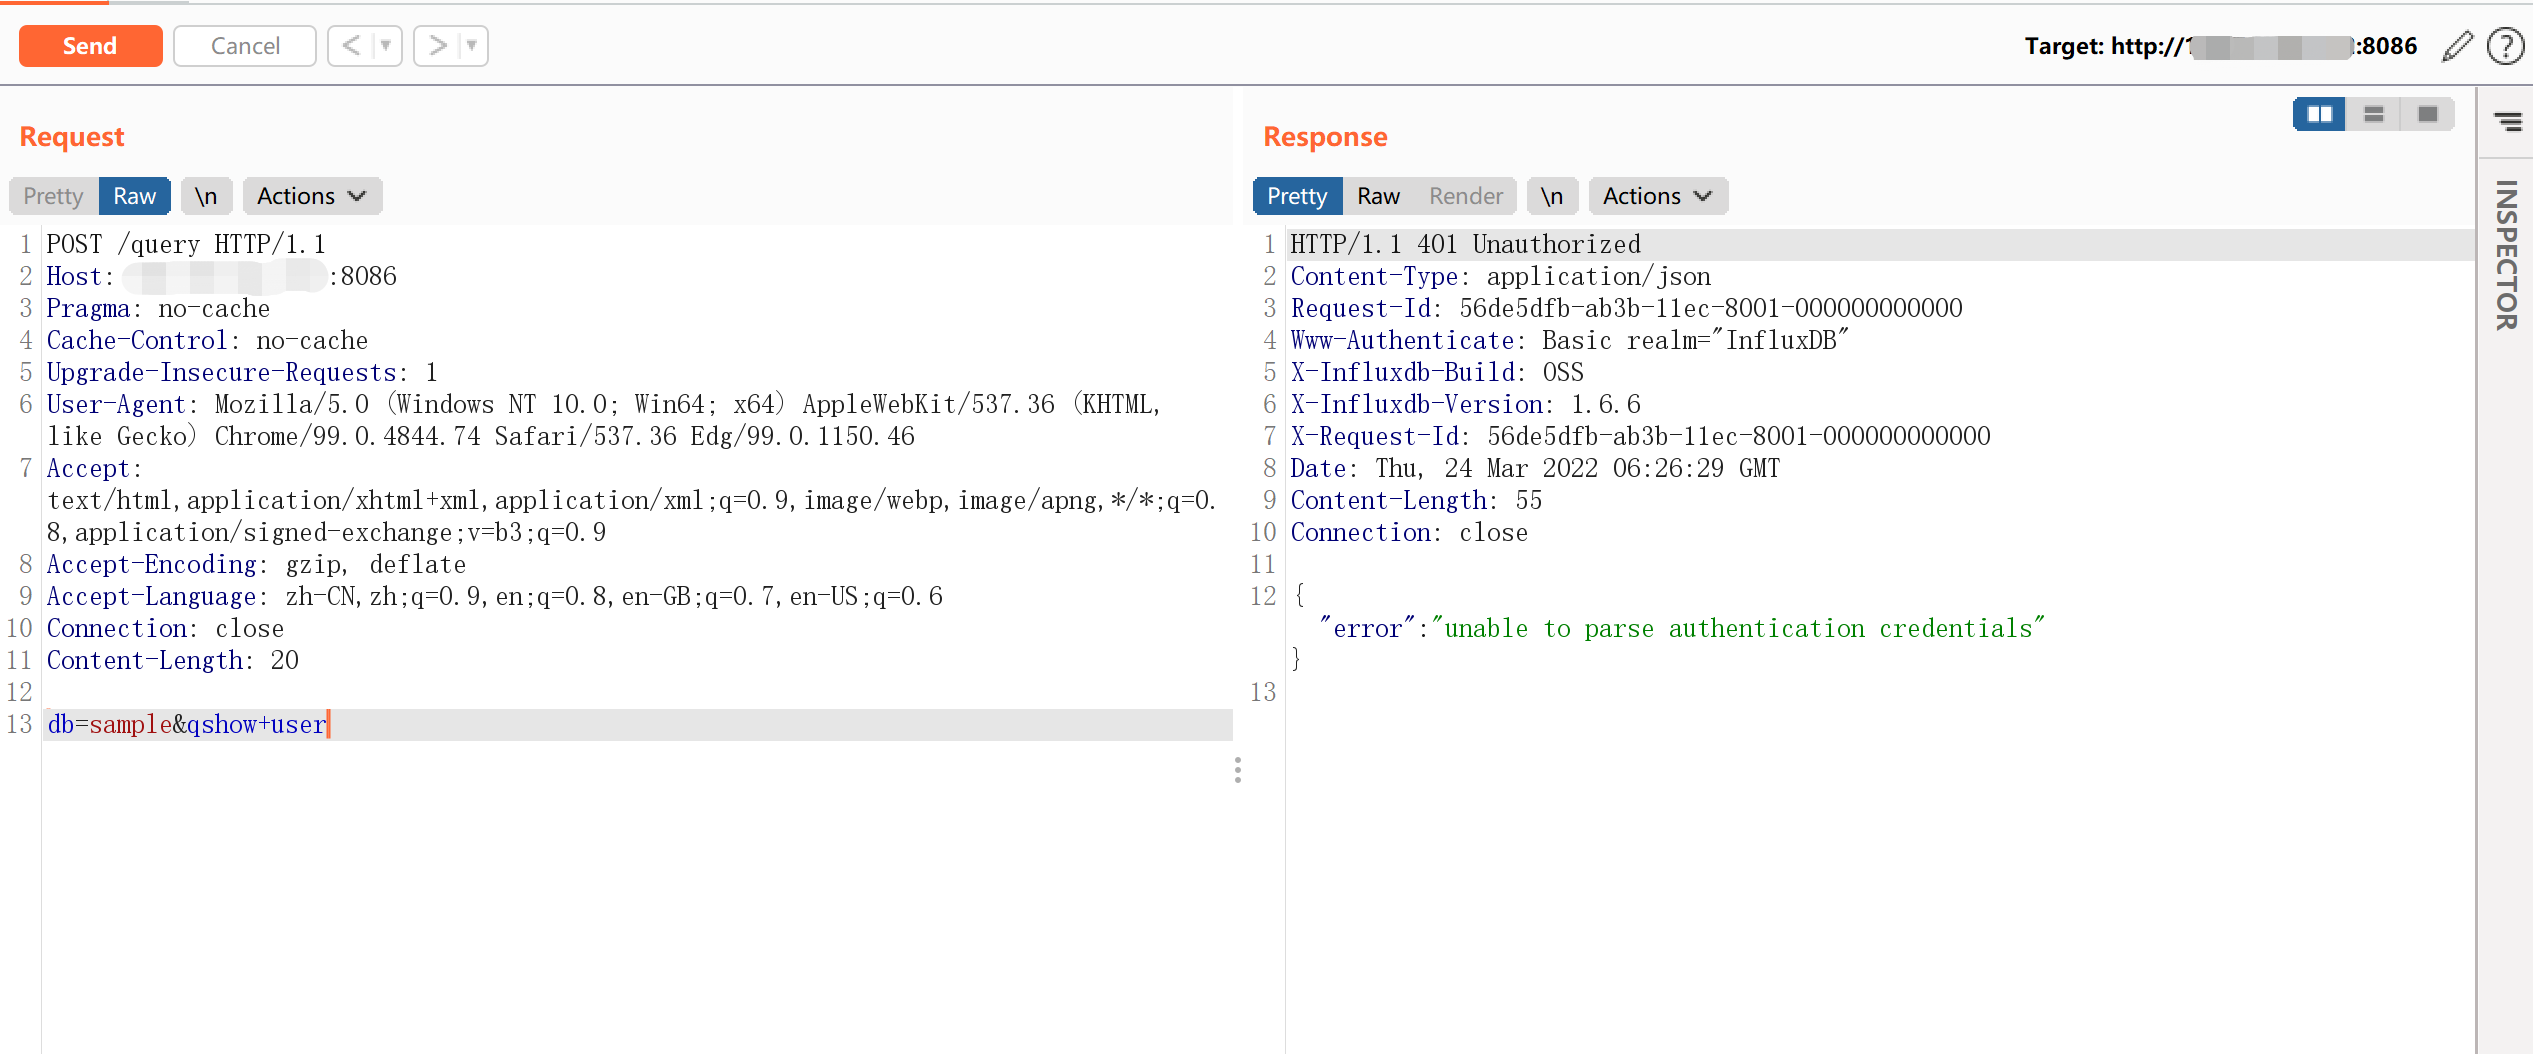
Task: Click the 'Pragma: no-cache' header line
Action: coord(158,309)
